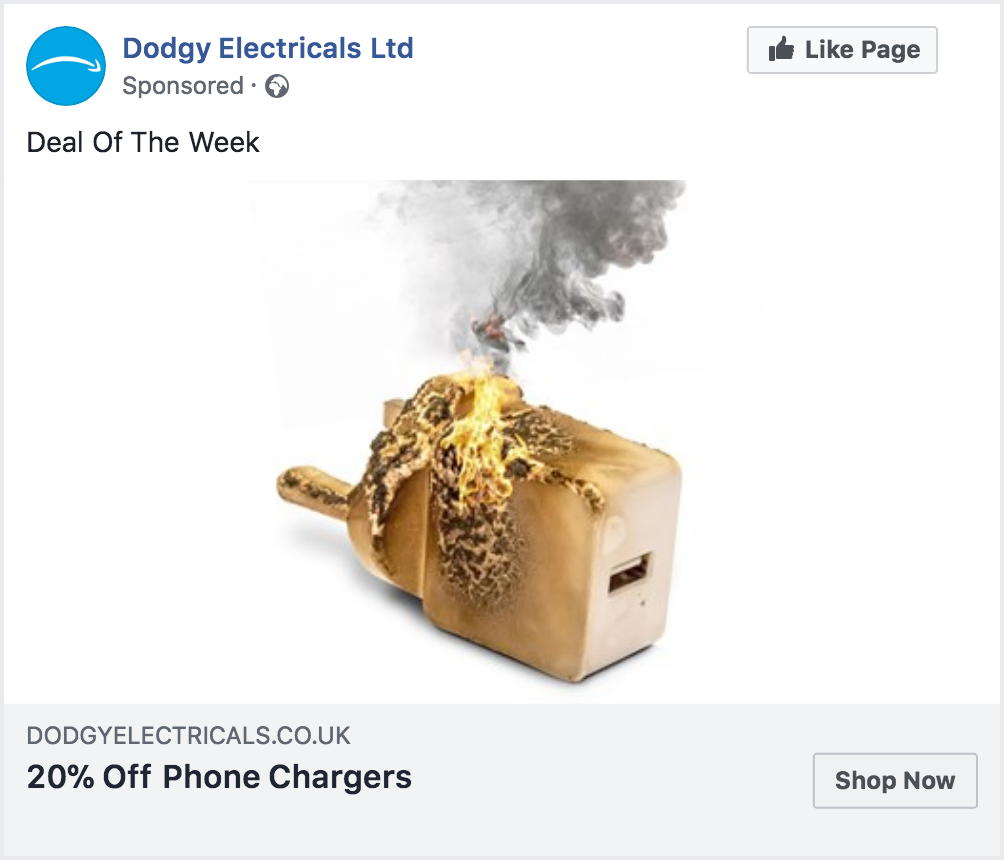Viewport: 1004px width, 860px height.
Task: Open the burning charger ad image
Action: point(502,442)
